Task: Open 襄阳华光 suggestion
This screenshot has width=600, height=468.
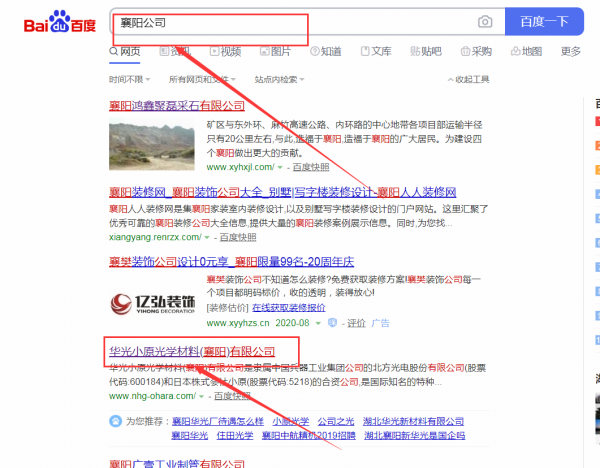Action: pos(190,435)
